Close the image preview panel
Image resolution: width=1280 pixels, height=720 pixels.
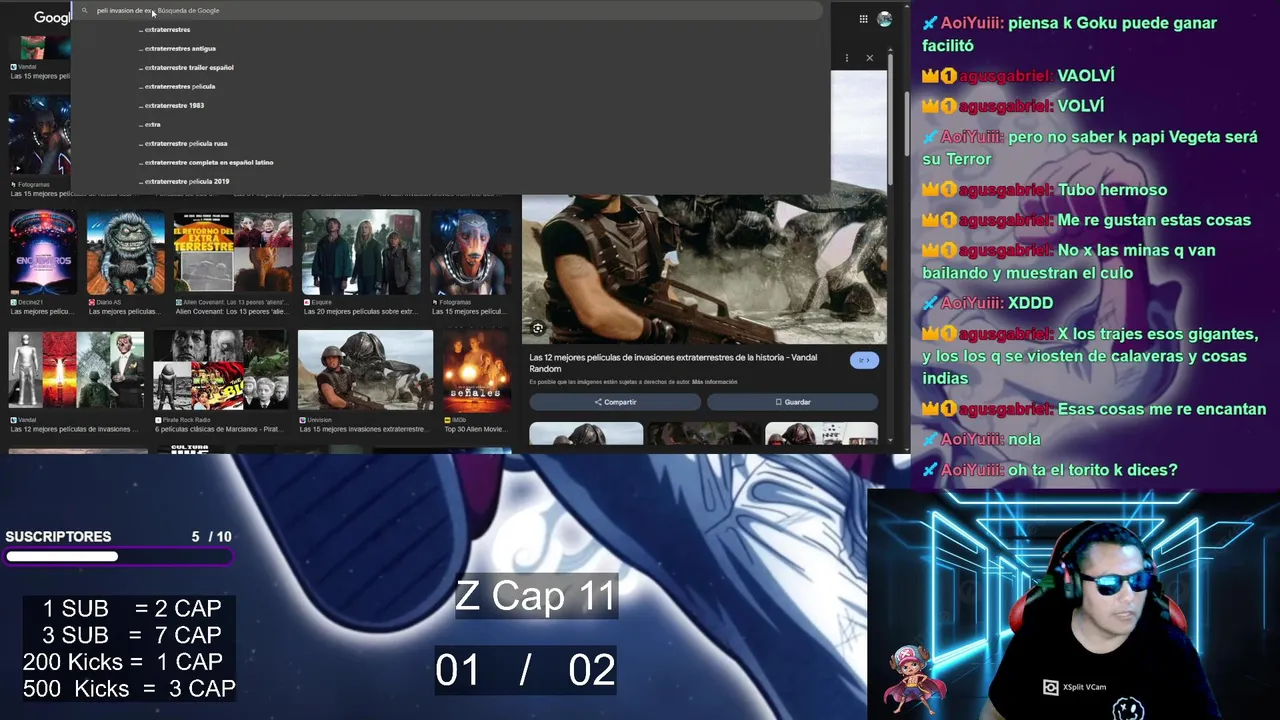(x=869, y=58)
